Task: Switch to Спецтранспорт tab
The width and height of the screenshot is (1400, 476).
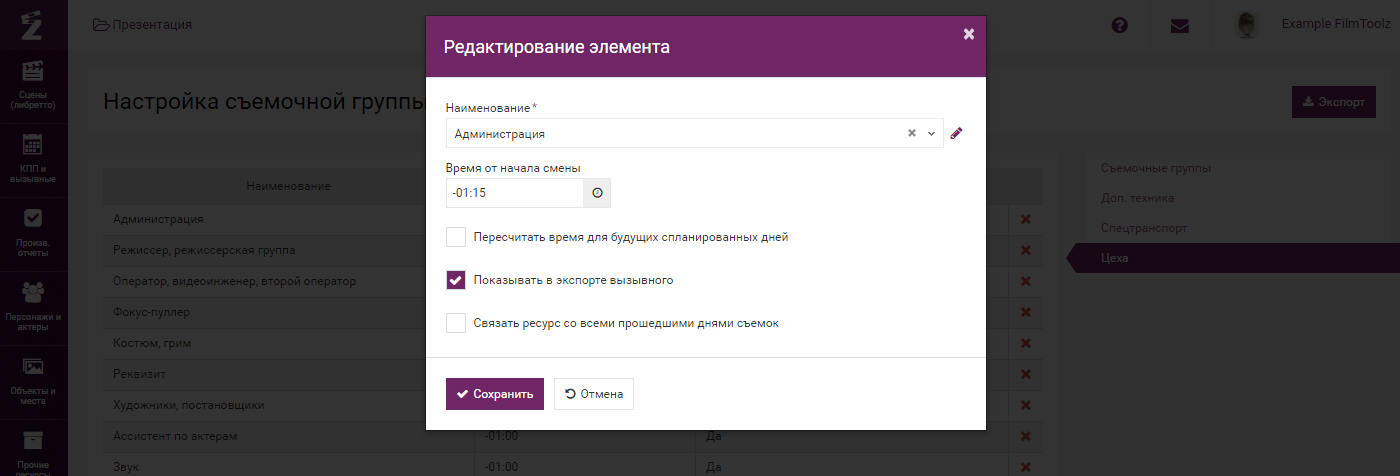Action: click(1144, 228)
